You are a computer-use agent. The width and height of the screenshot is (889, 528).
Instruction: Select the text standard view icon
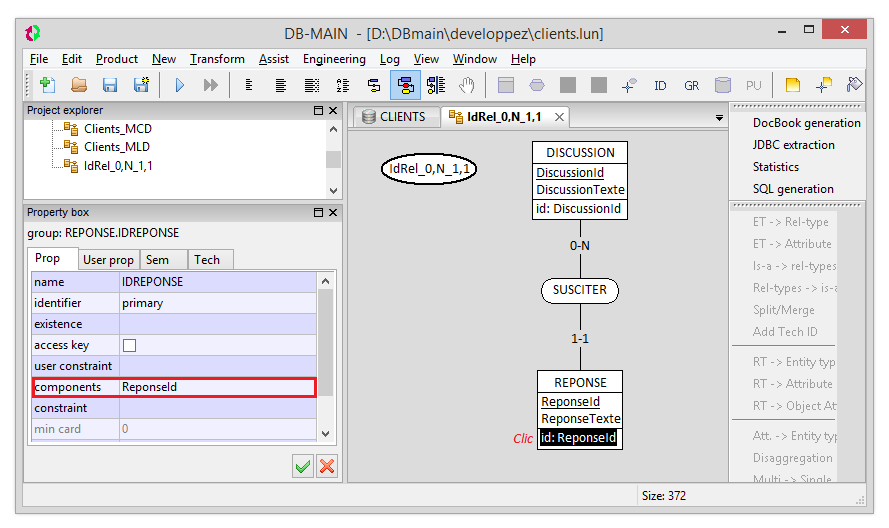coord(280,85)
